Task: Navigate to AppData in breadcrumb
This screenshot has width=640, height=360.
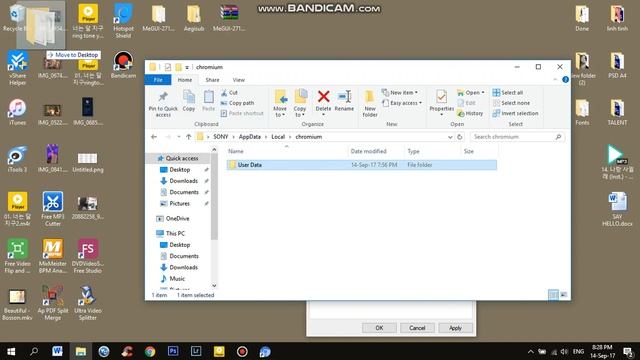Action: click(x=249, y=137)
